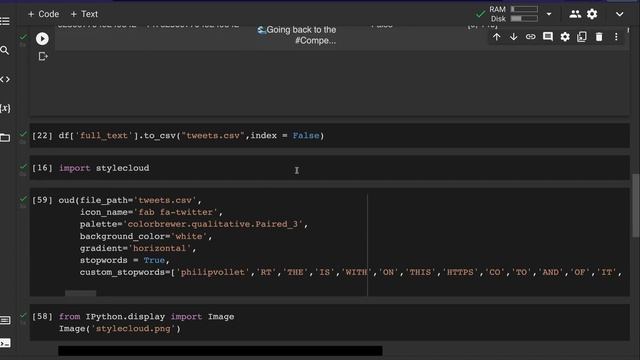Viewport: 640px width, 360px height.
Task: Open cell editor settings gear
Action: (x=565, y=37)
